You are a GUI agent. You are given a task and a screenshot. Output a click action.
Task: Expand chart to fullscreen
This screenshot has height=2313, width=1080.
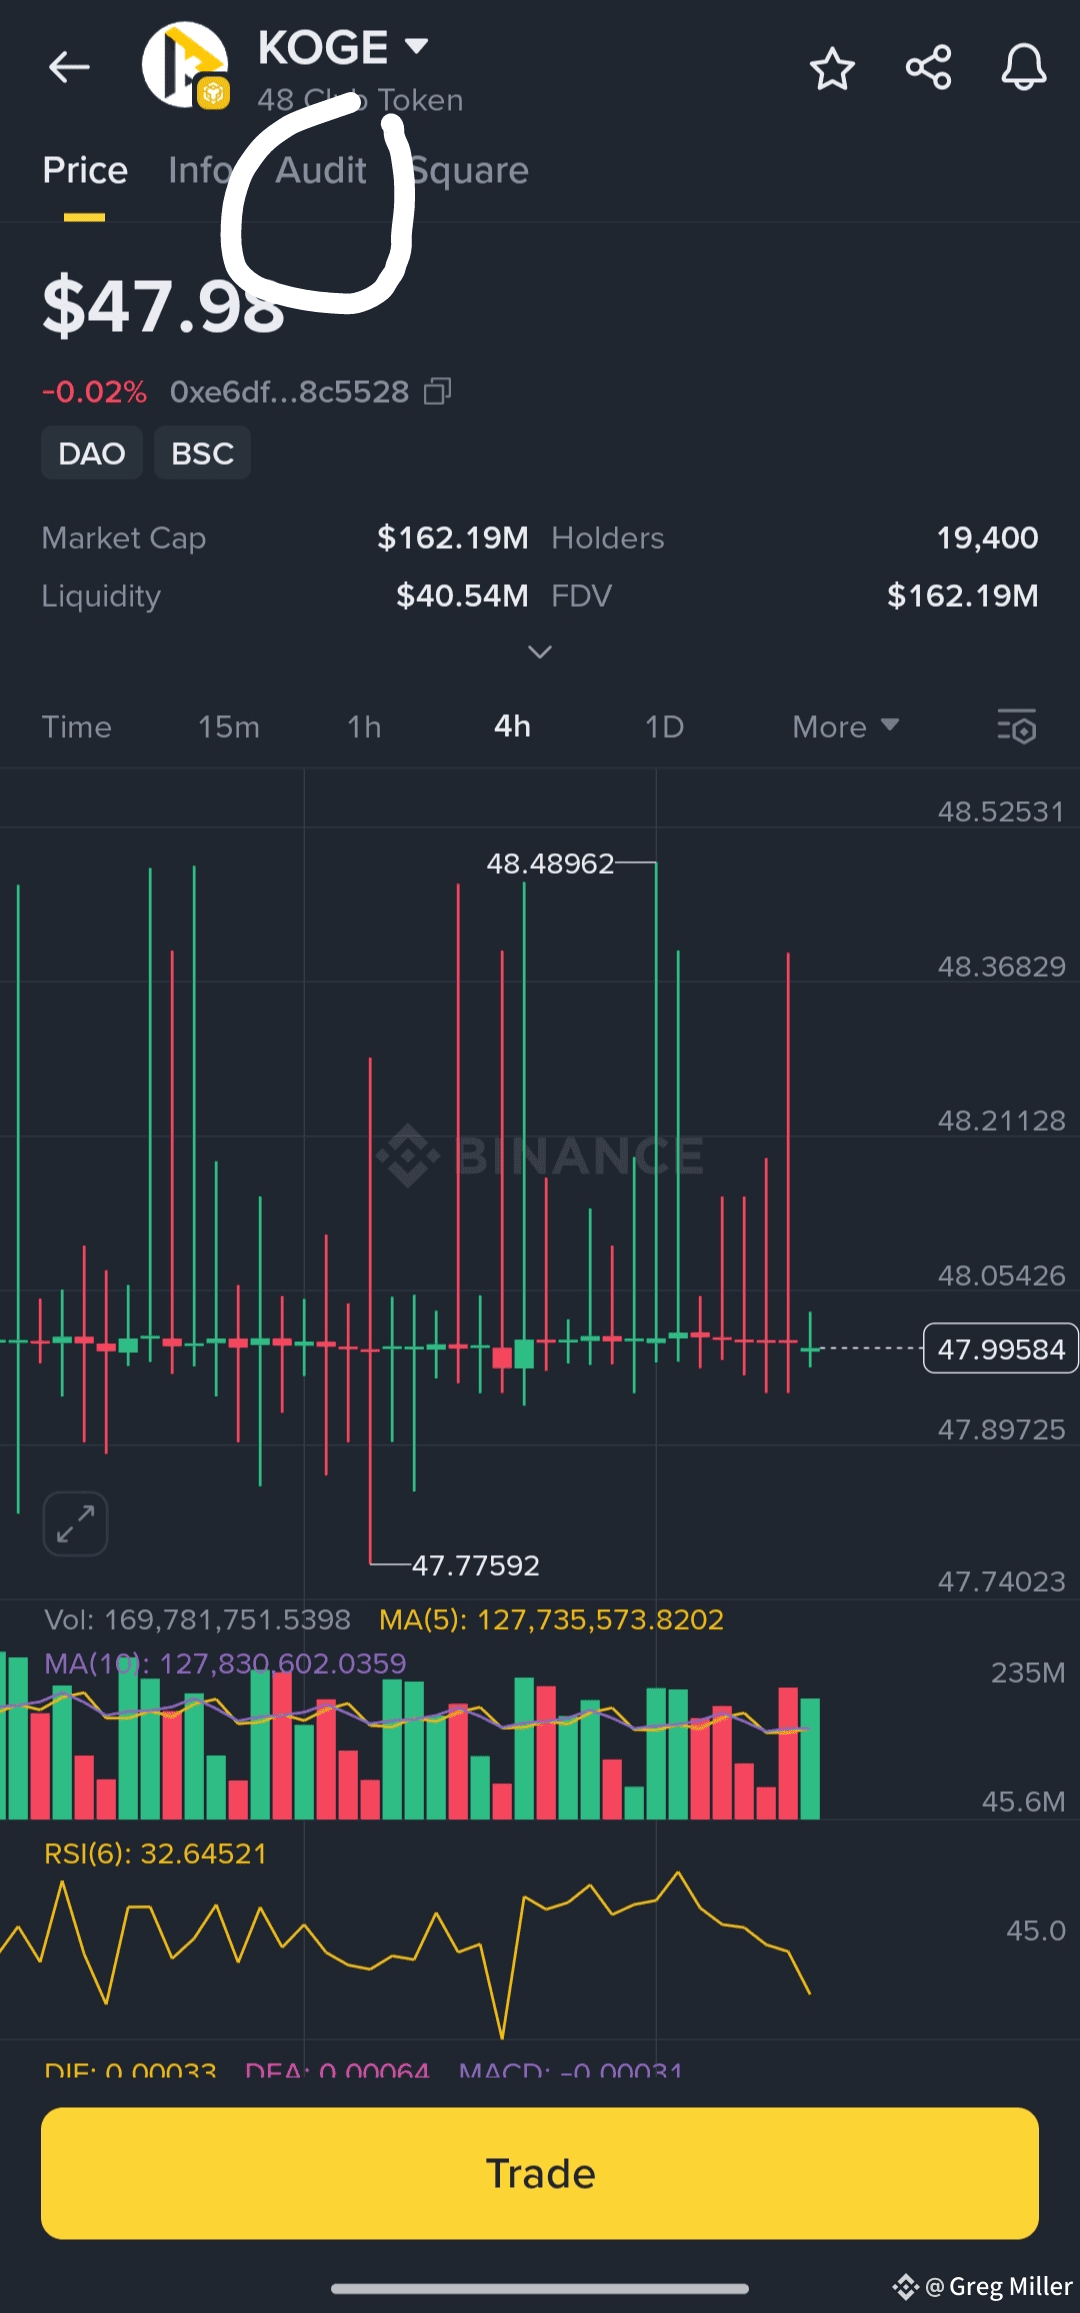click(x=75, y=1524)
